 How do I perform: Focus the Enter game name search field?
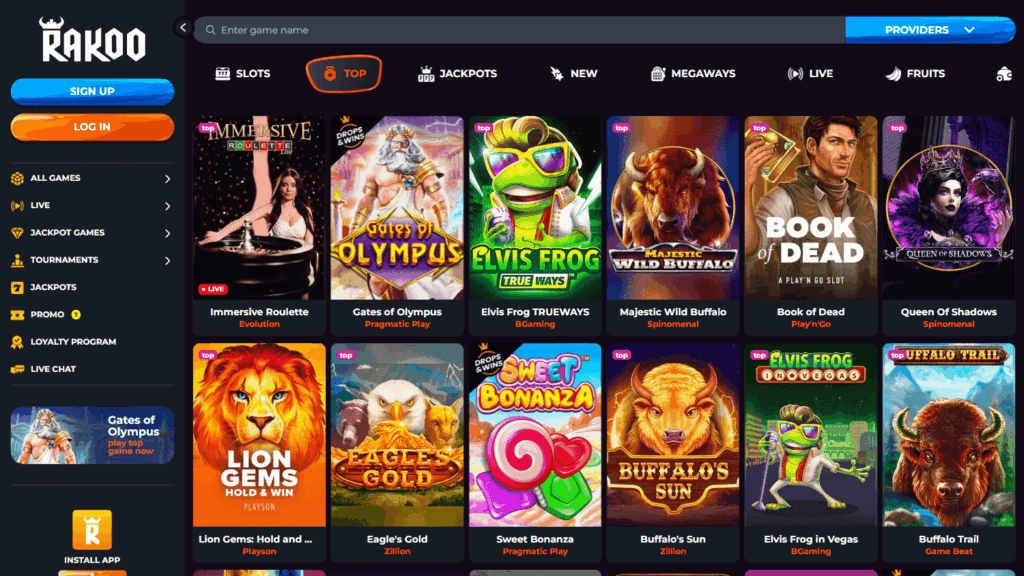[x=519, y=30]
